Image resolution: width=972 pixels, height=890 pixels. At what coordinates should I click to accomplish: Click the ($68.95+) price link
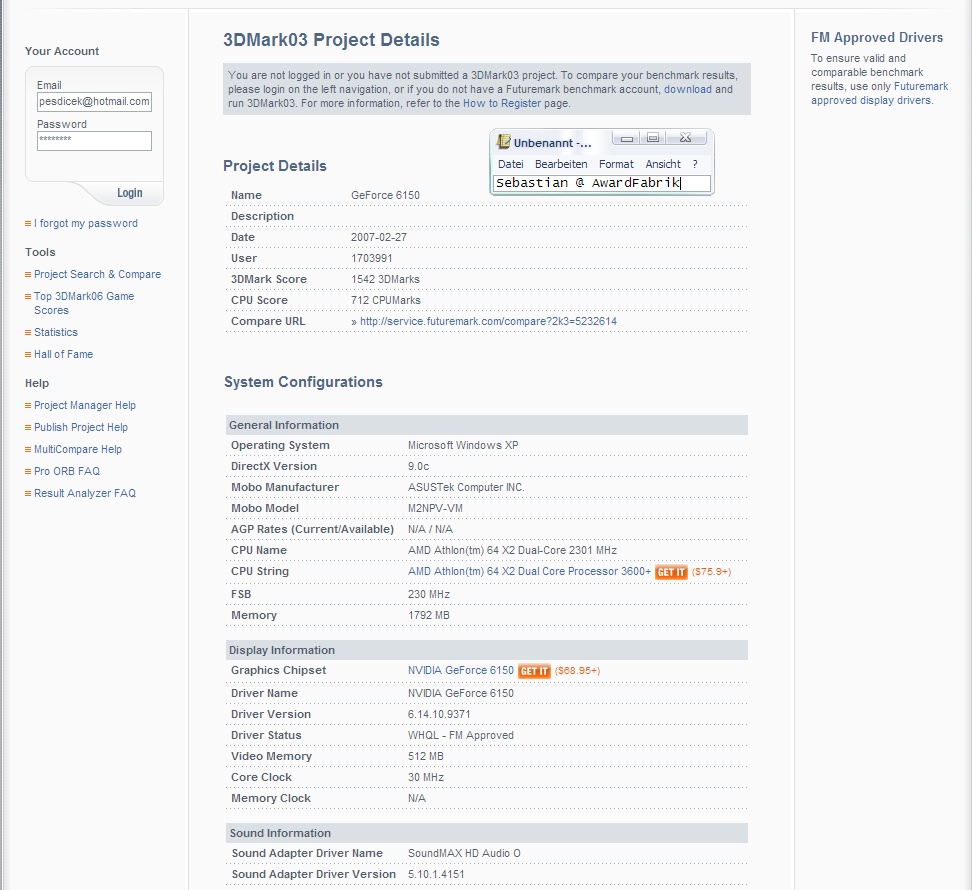tap(577, 671)
